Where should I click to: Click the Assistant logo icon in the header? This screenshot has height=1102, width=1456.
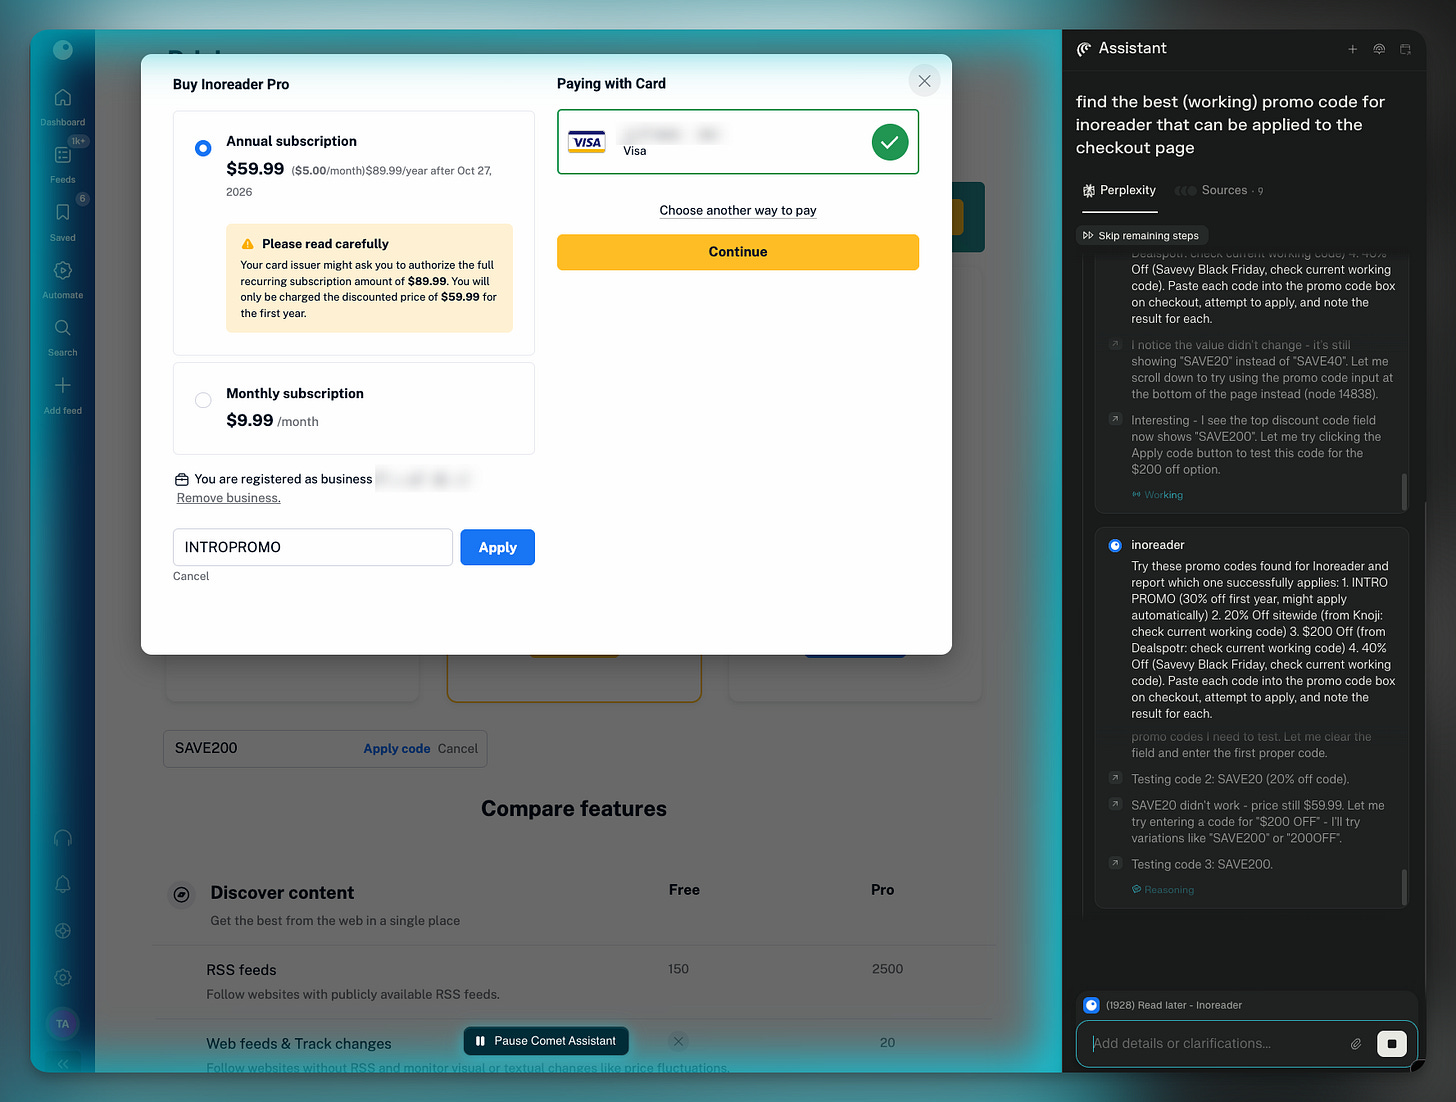pyautogui.click(x=1084, y=49)
